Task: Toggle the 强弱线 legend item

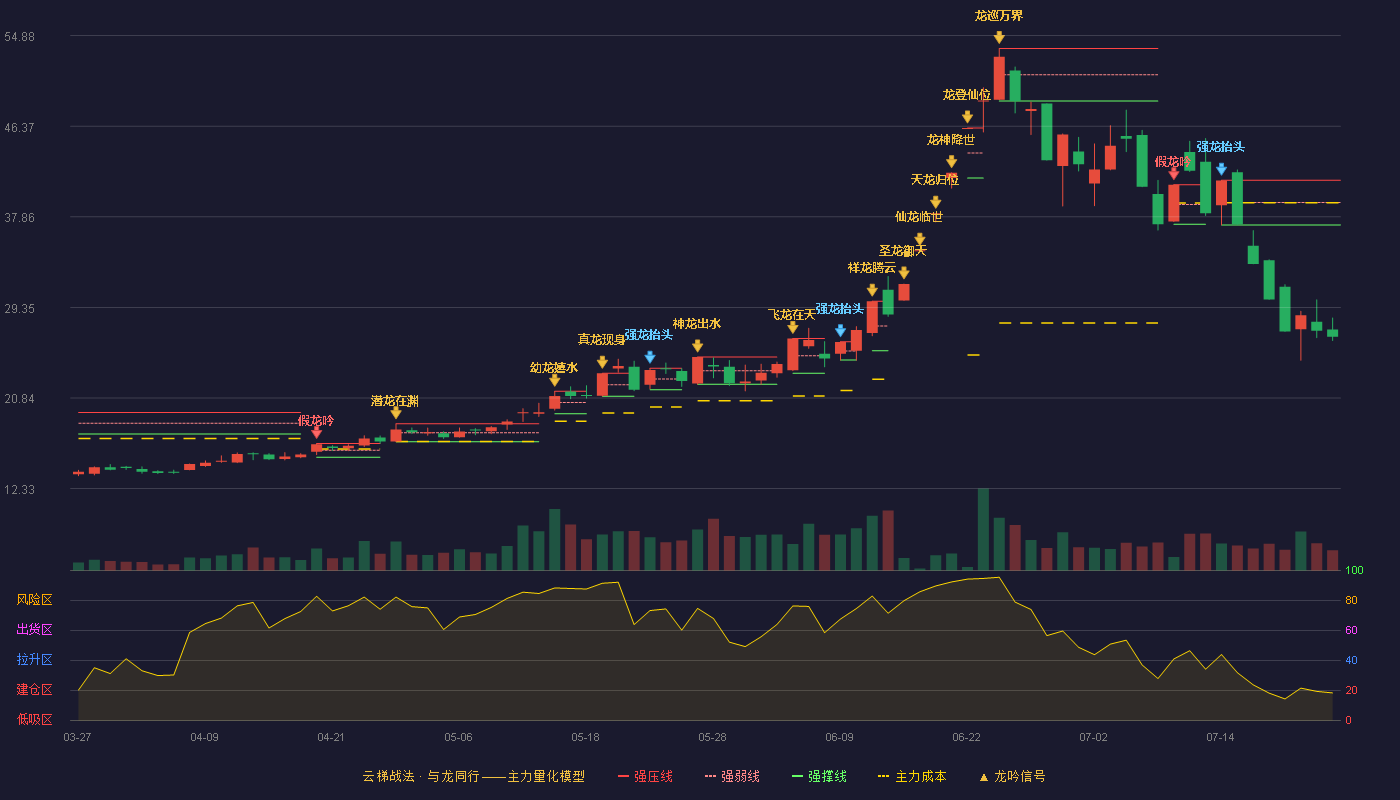Action: click(x=732, y=776)
